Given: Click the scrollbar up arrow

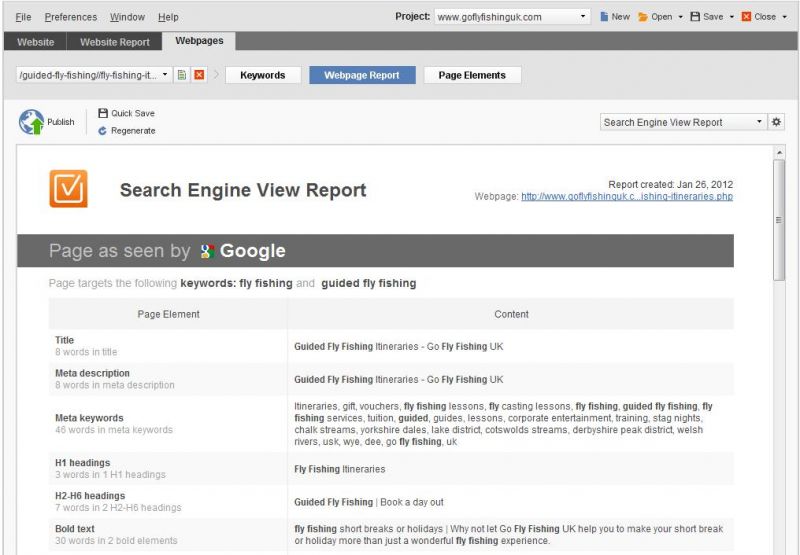Looking at the screenshot, I should (x=779, y=153).
